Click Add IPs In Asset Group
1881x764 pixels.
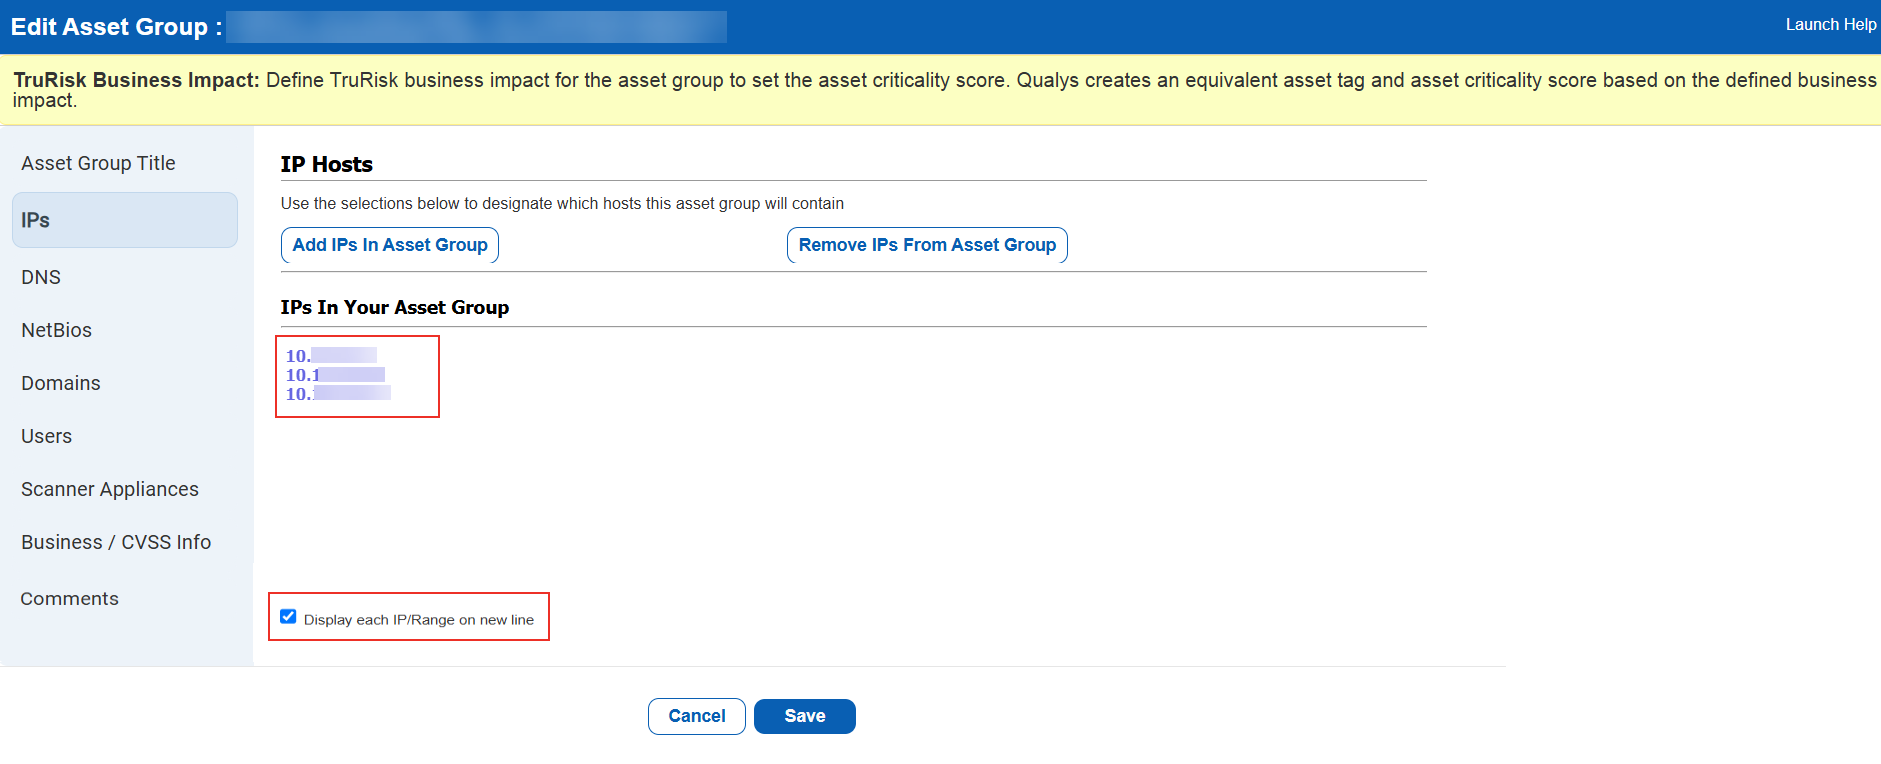pyautogui.click(x=390, y=245)
